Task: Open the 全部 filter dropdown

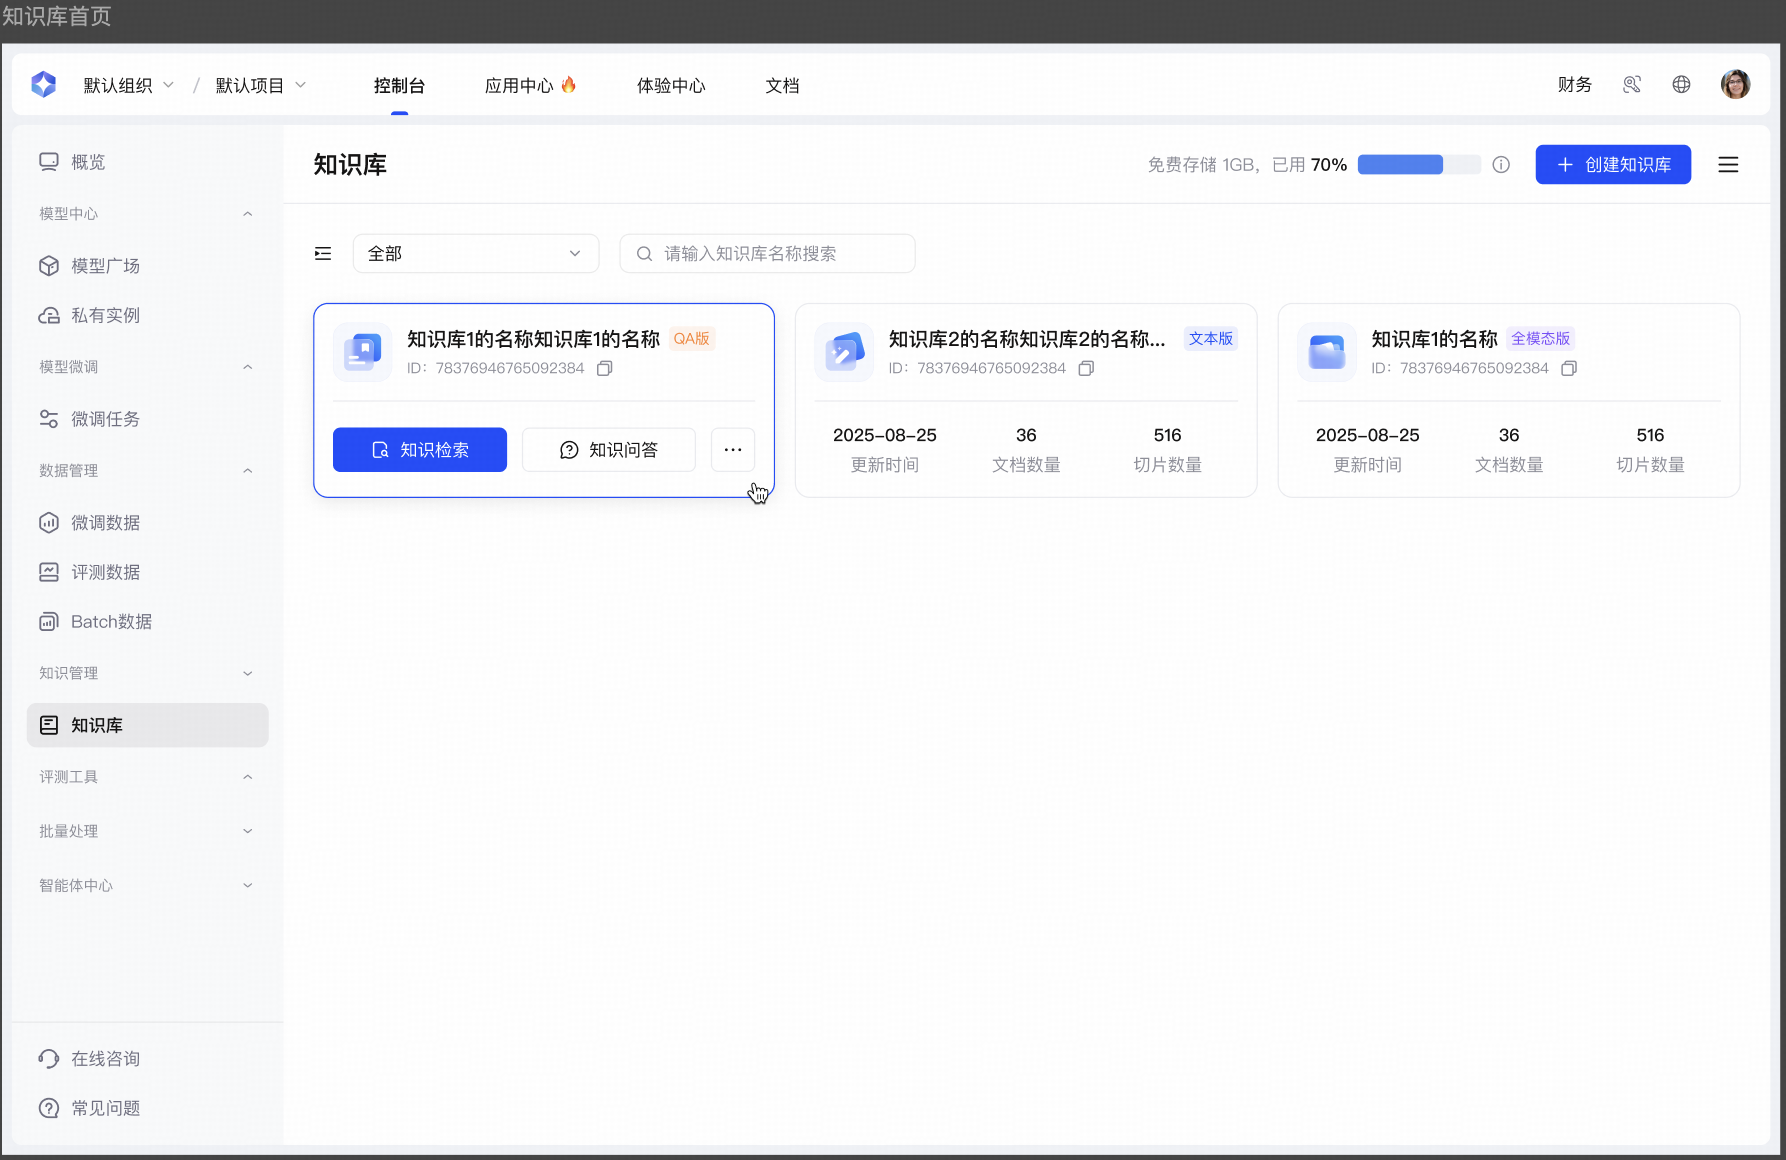Action: 475,254
